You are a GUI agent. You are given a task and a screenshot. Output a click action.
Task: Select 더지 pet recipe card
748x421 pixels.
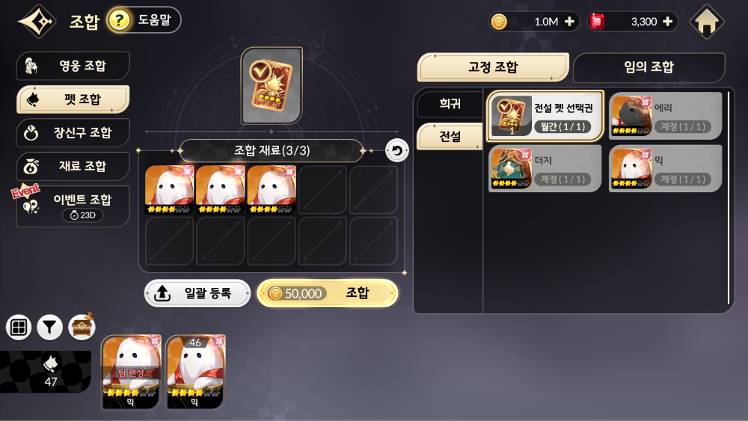click(545, 168)
